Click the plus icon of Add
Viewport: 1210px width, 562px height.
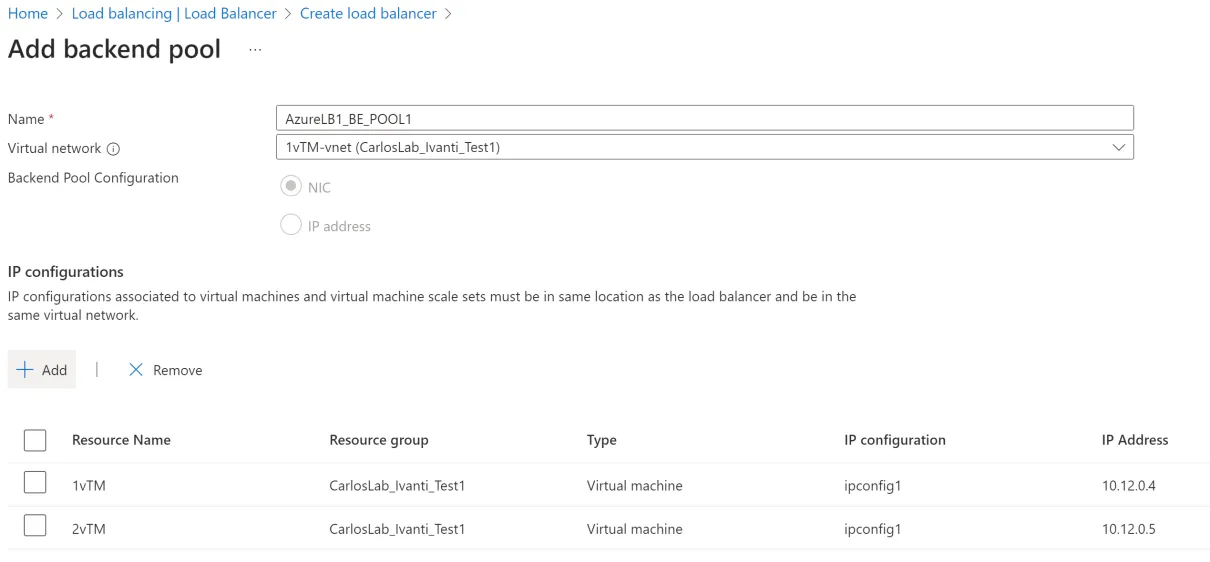(26, 370)
